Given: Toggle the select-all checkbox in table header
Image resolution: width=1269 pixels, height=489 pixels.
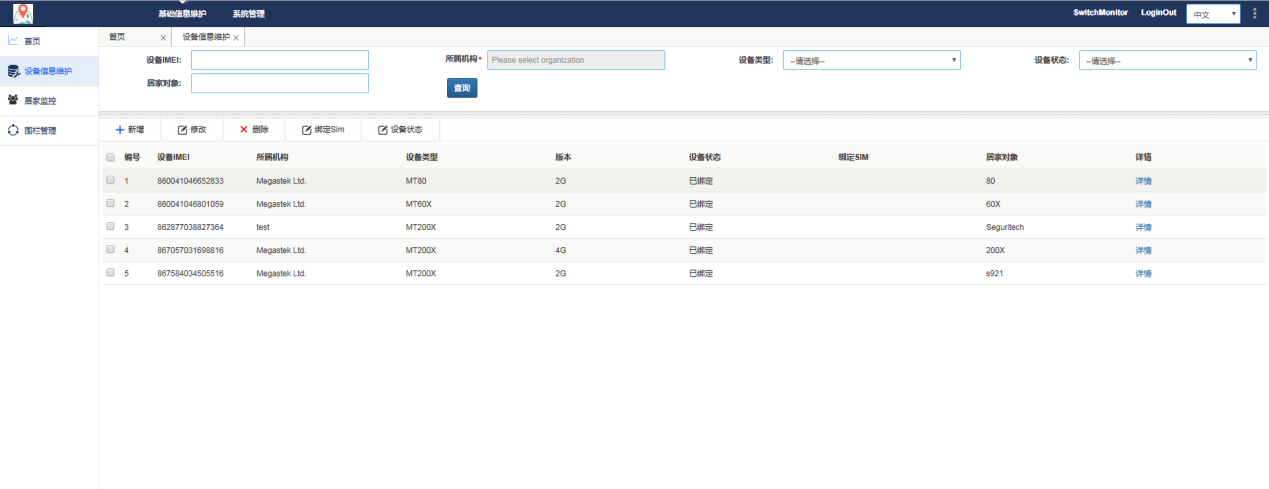Looking at the screenshot, I should (x=111, y=158).
